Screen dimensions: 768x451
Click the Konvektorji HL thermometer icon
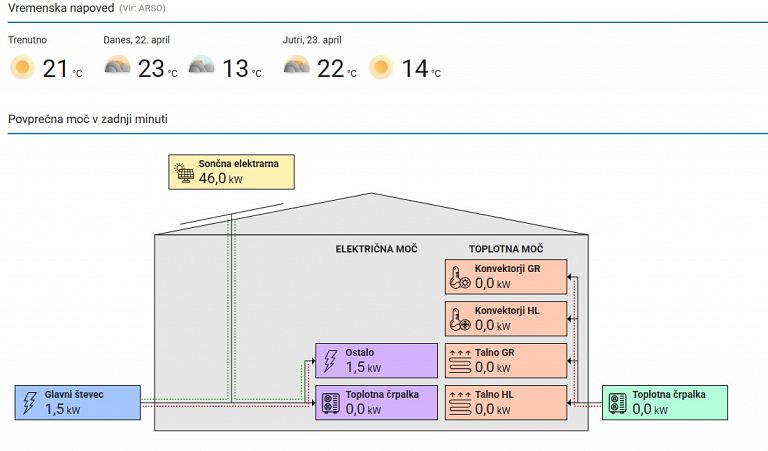(x=460, y=319)
